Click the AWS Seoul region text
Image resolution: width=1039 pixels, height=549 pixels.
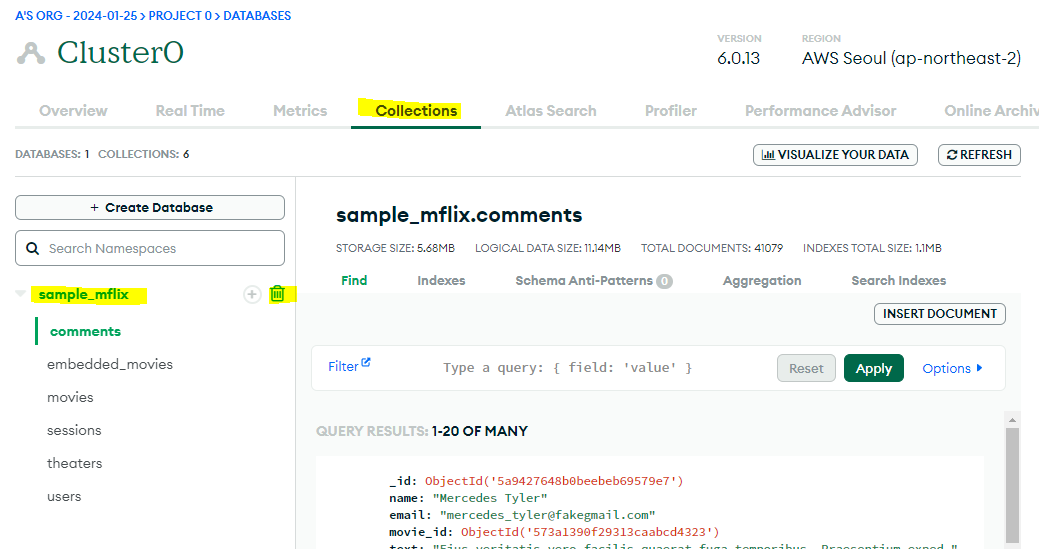[911, 58]
